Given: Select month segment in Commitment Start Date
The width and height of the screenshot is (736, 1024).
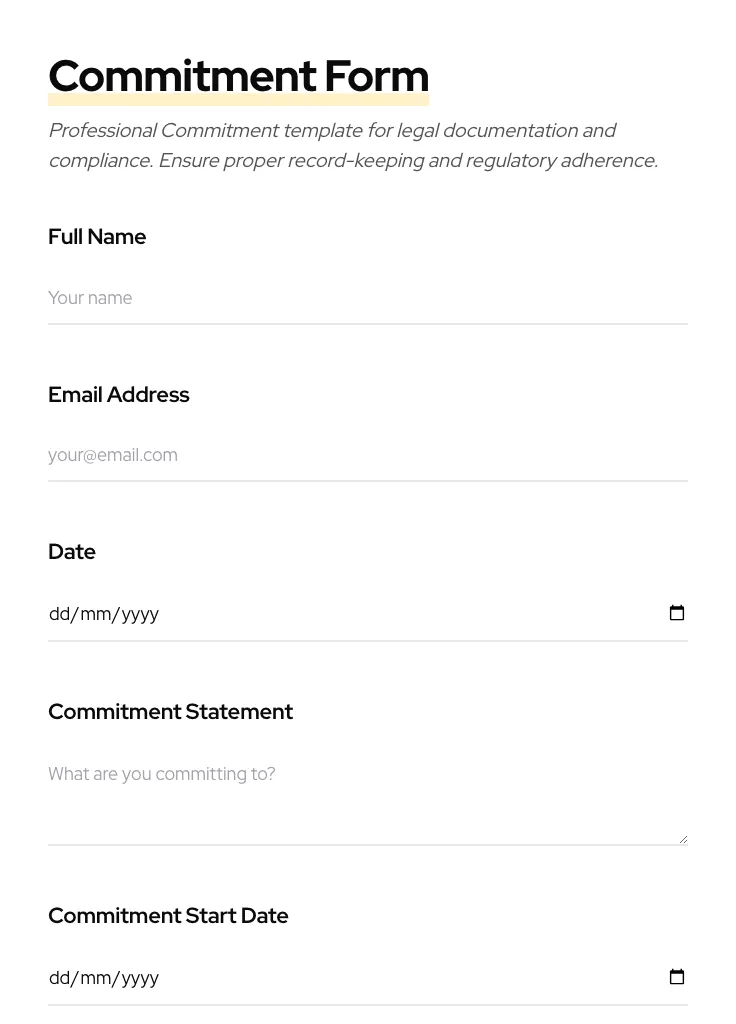Looking at the screenshot, I should pyautogui.click(x=96, y=978).
